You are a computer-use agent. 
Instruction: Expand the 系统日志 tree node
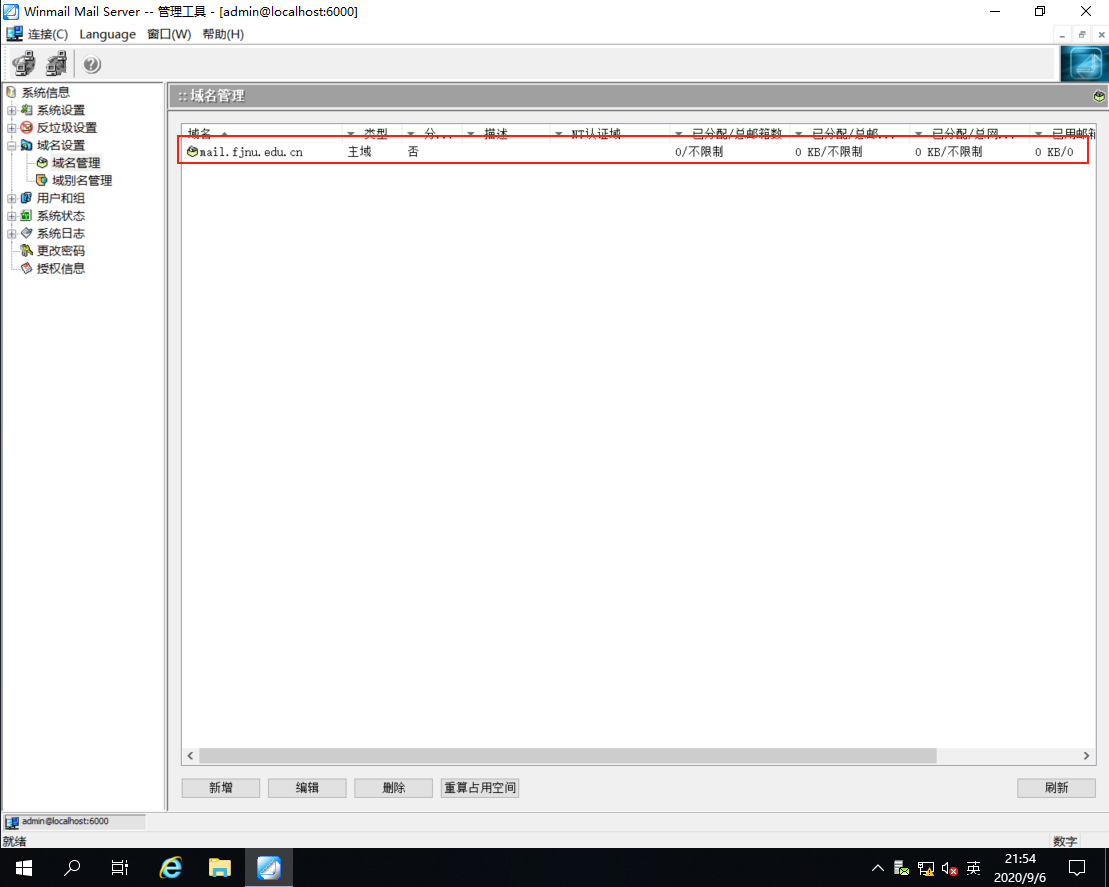point(12,233)
